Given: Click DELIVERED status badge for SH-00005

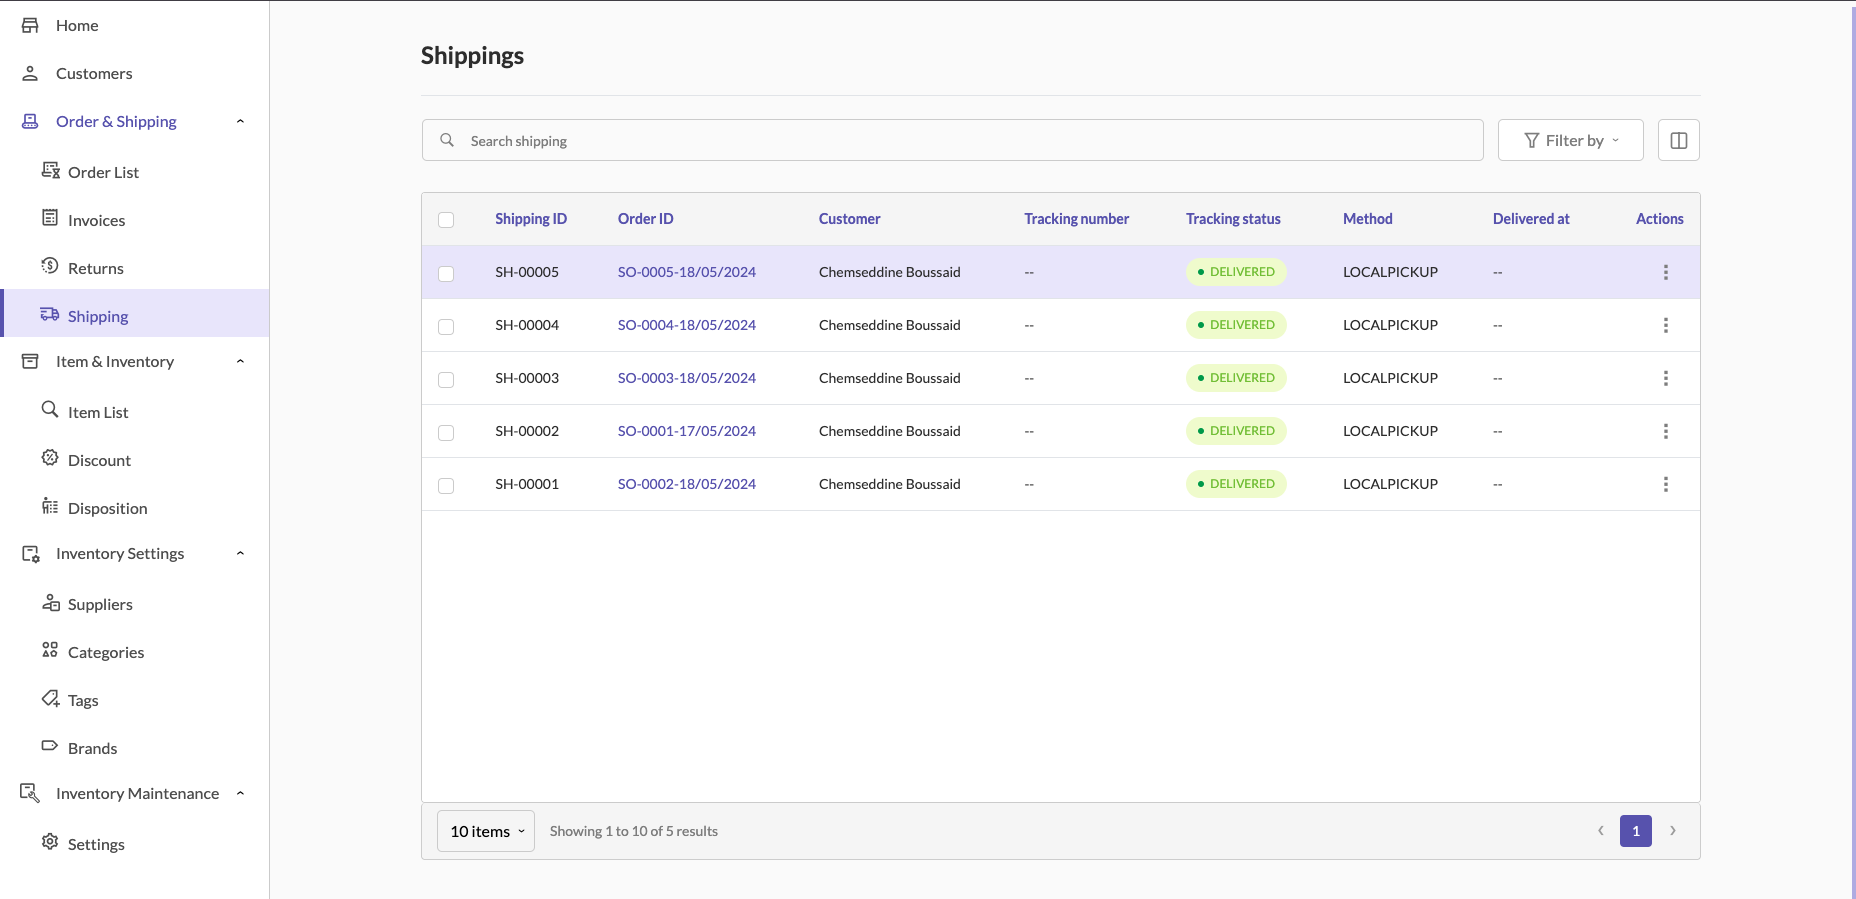Looking at the screenshot, I should (x=1236, y=272).
